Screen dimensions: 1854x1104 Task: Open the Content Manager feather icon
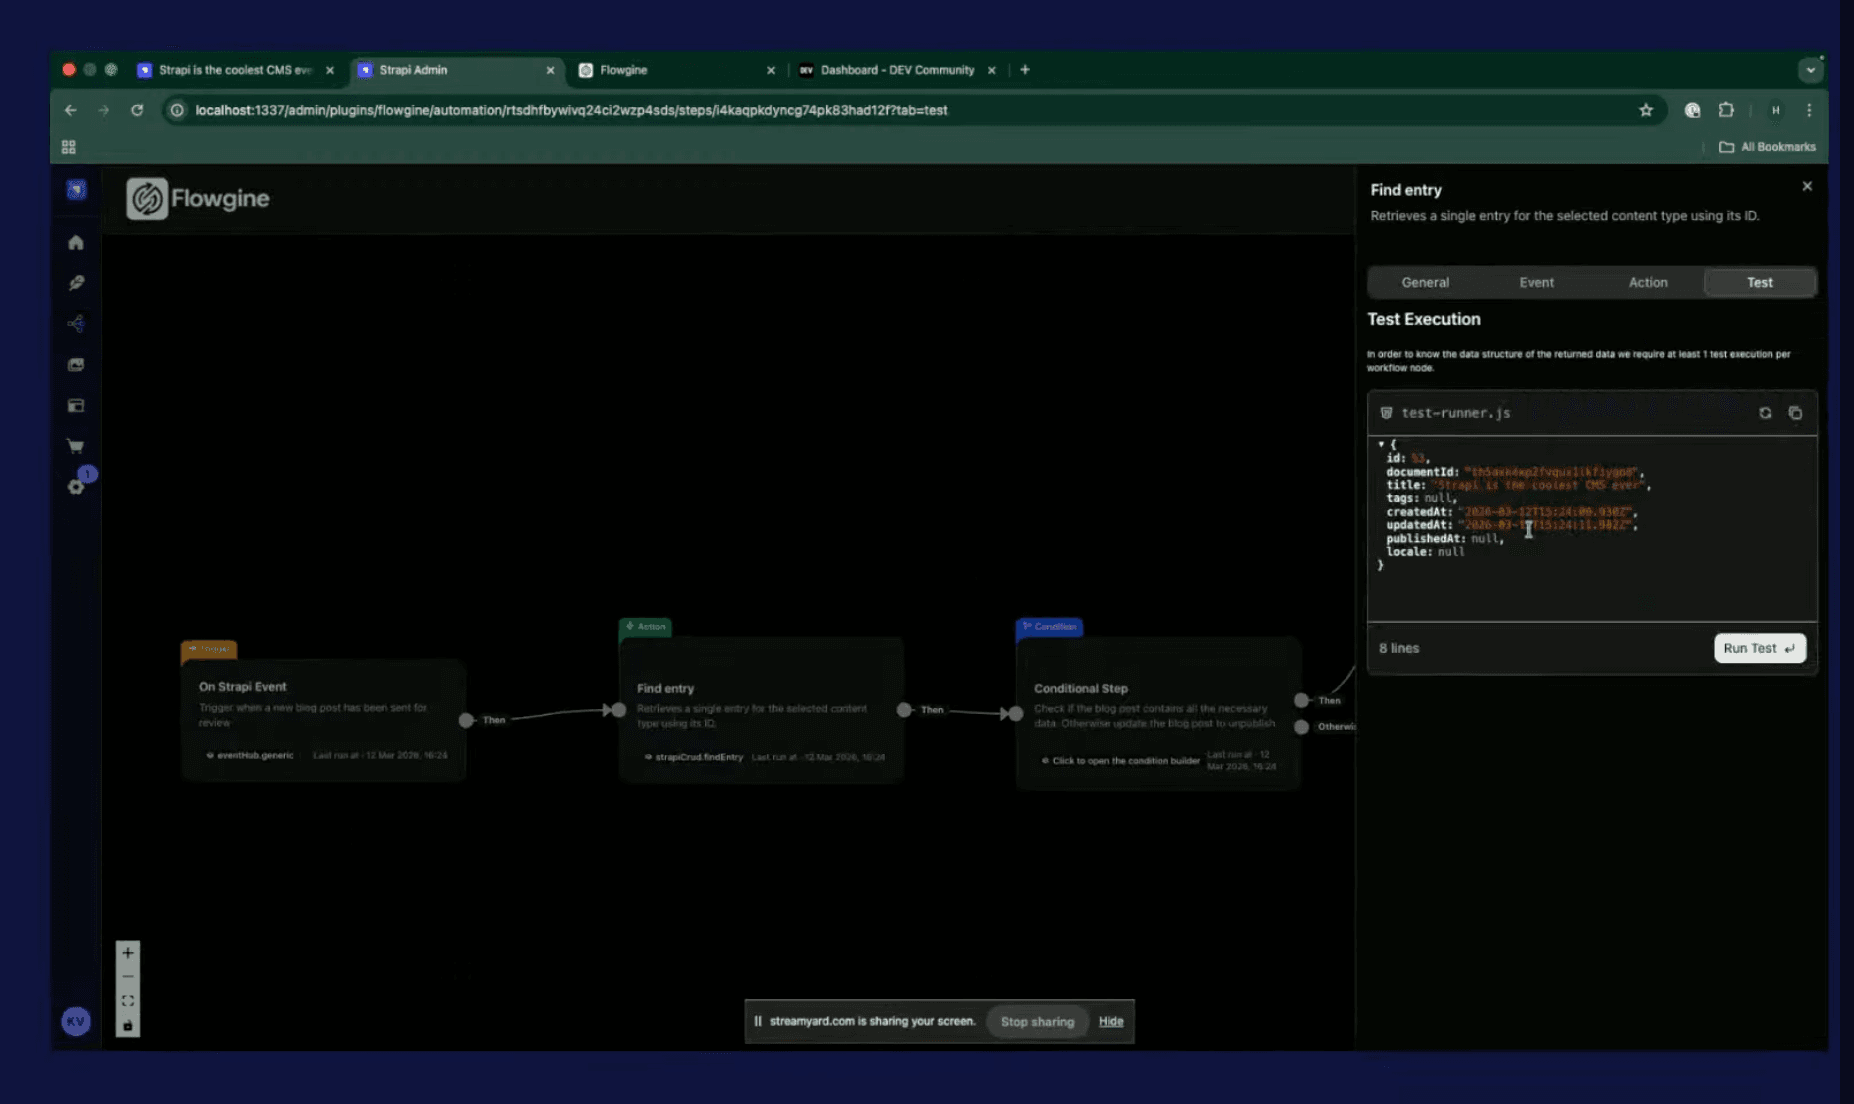[76, 283]
